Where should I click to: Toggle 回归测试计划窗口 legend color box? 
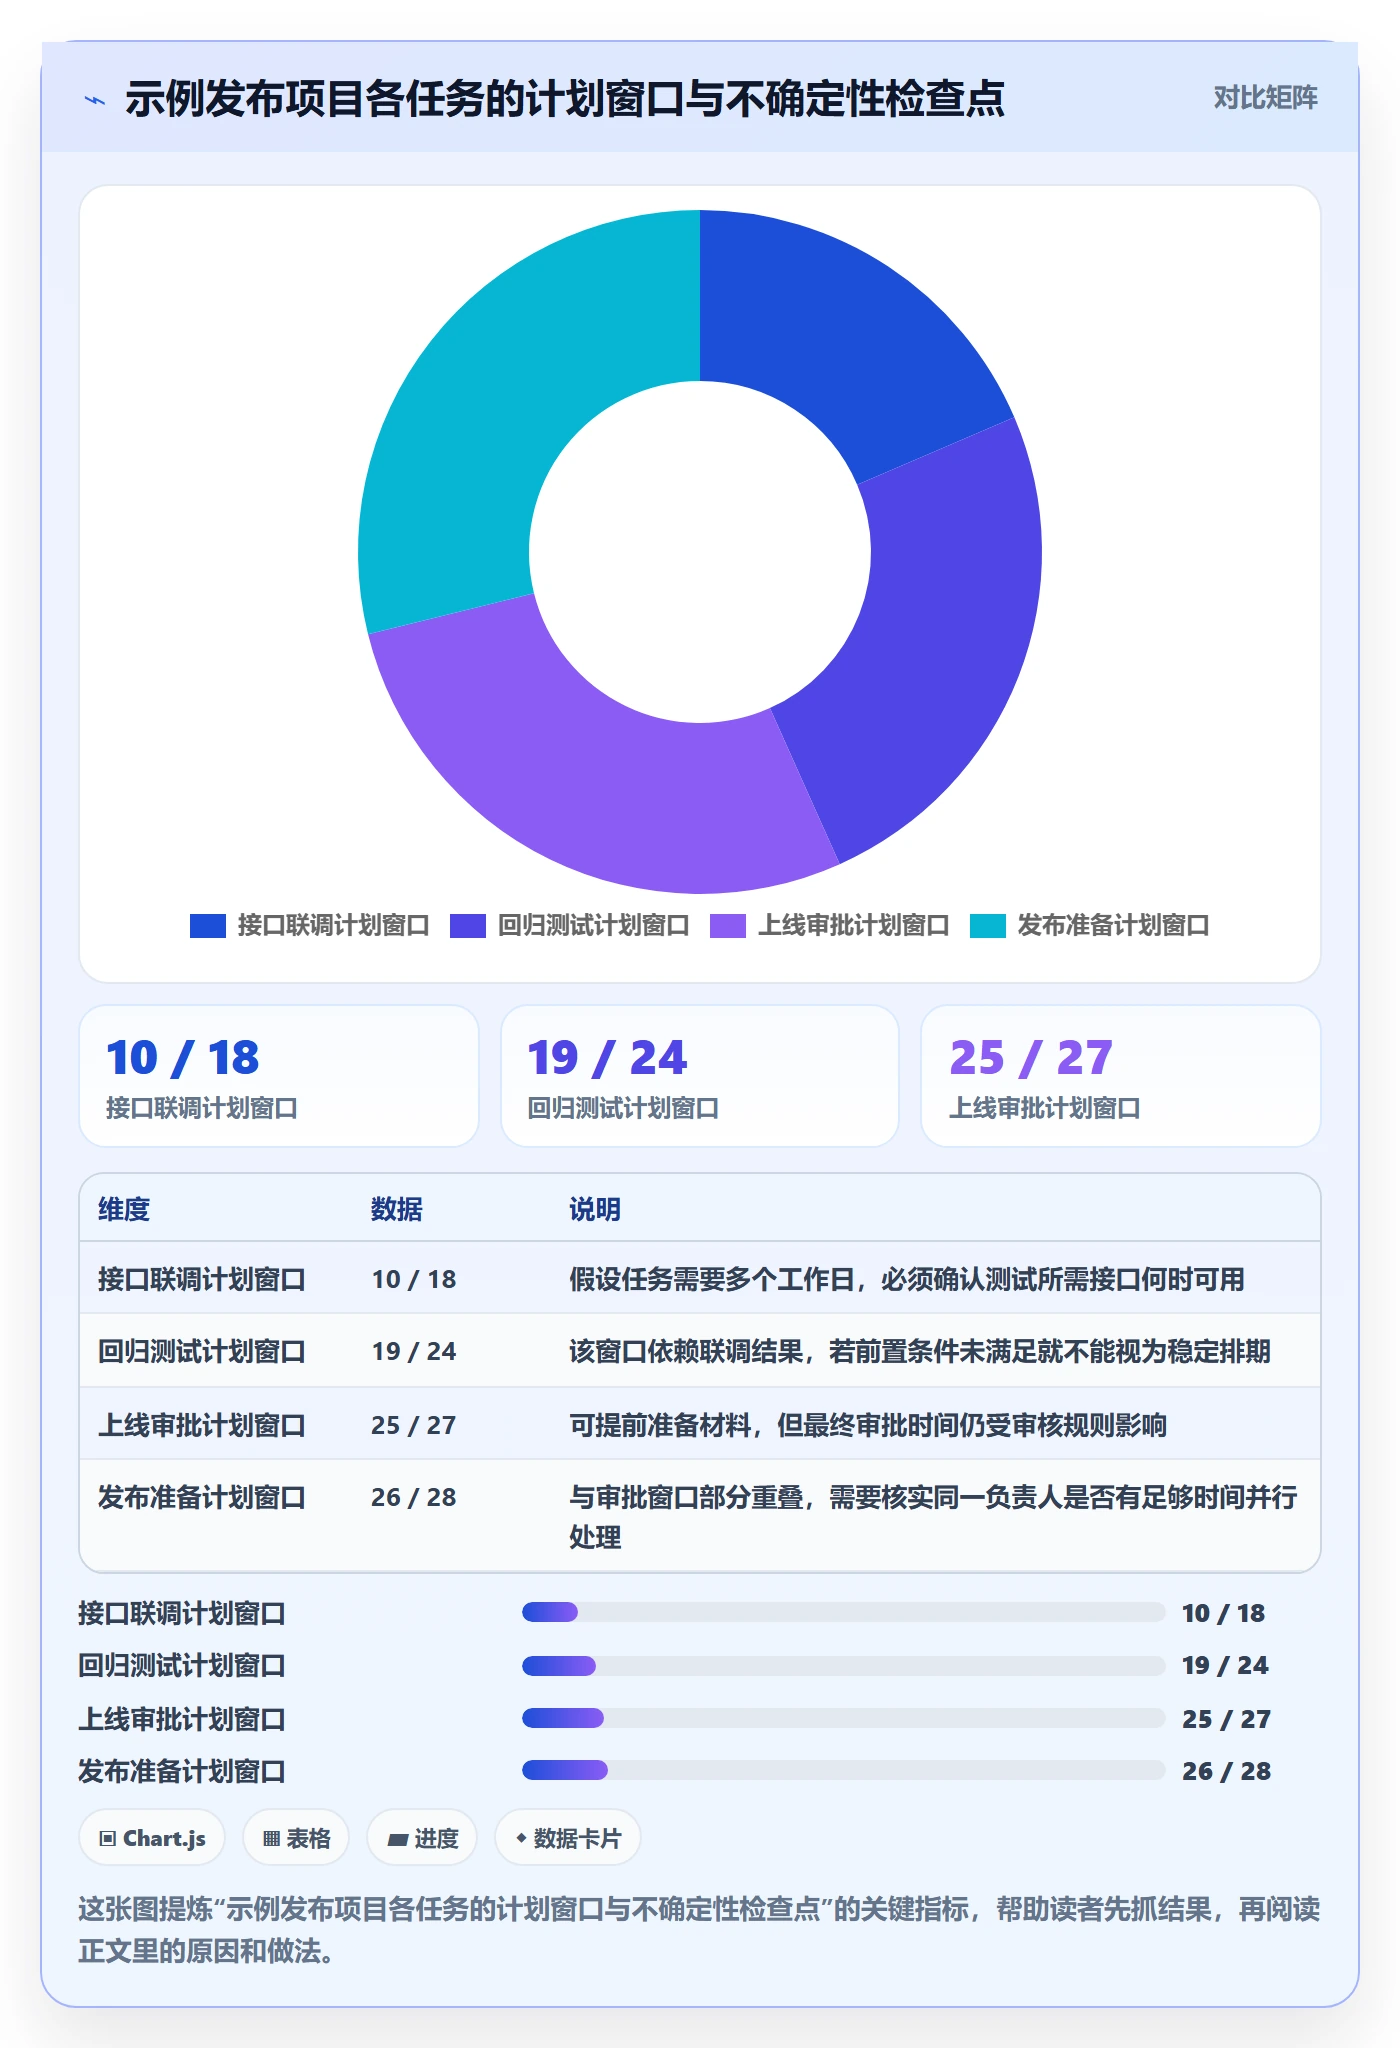[x=467, y=926]
